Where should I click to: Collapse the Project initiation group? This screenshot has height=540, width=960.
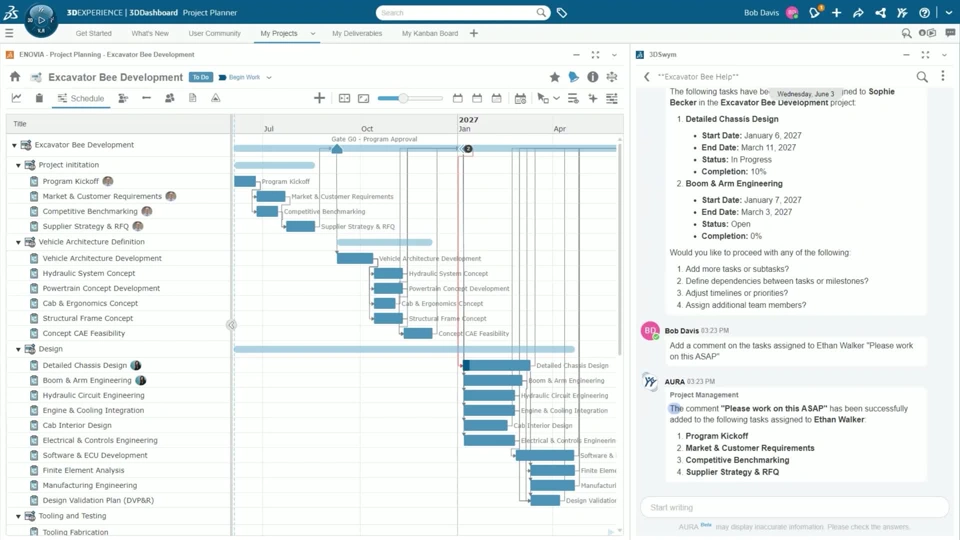18,165
